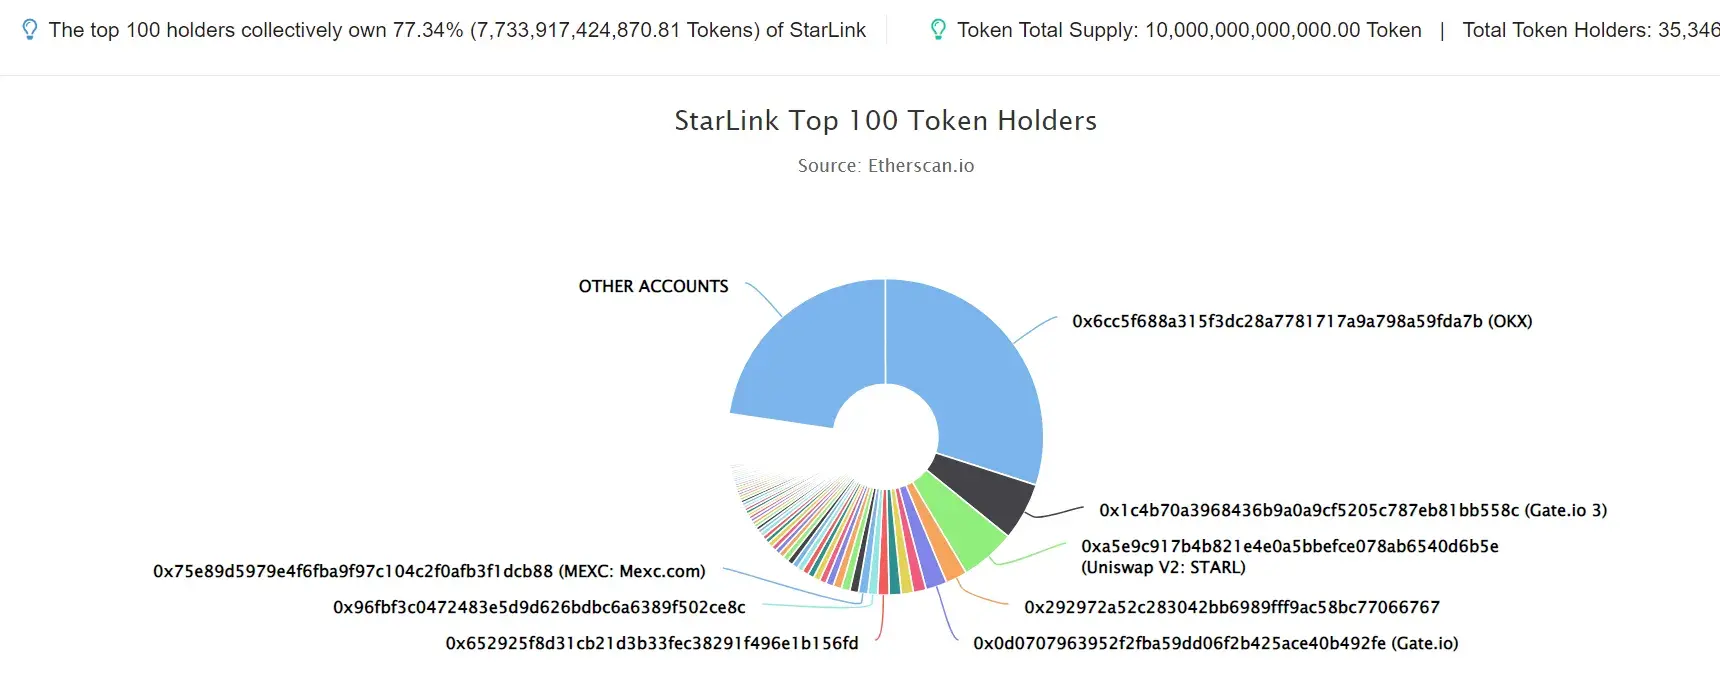This screenshot has width=1720, height=697.
Task: Click the MEXC: Mexc.com address label
Action: [429, 571]
